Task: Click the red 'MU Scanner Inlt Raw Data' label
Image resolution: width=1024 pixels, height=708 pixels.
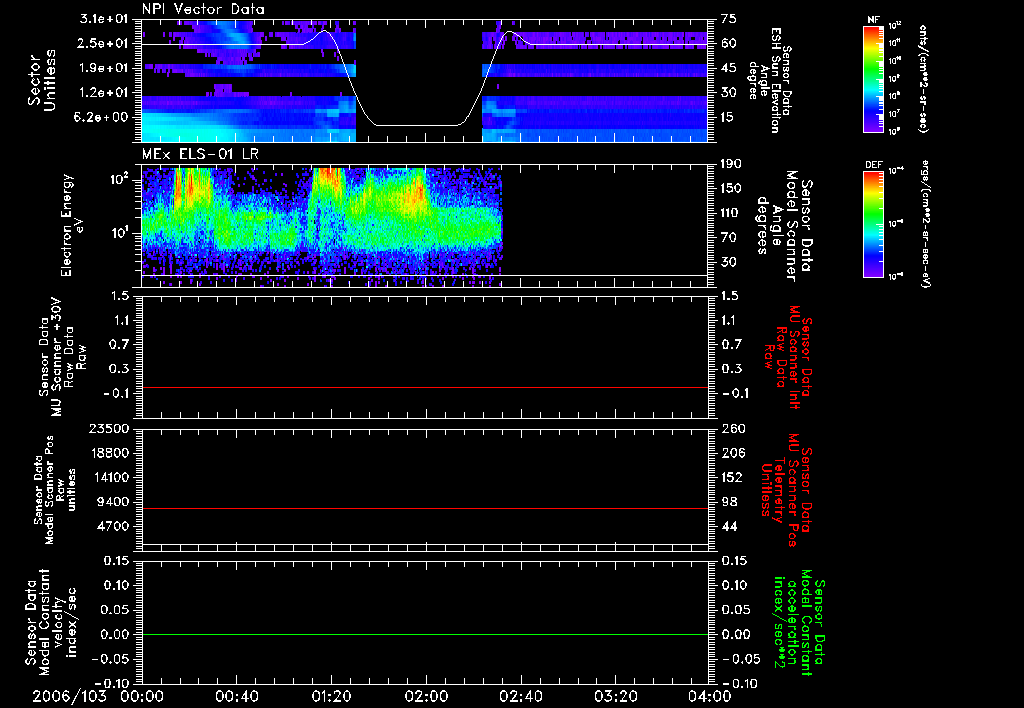Action: 788,357
